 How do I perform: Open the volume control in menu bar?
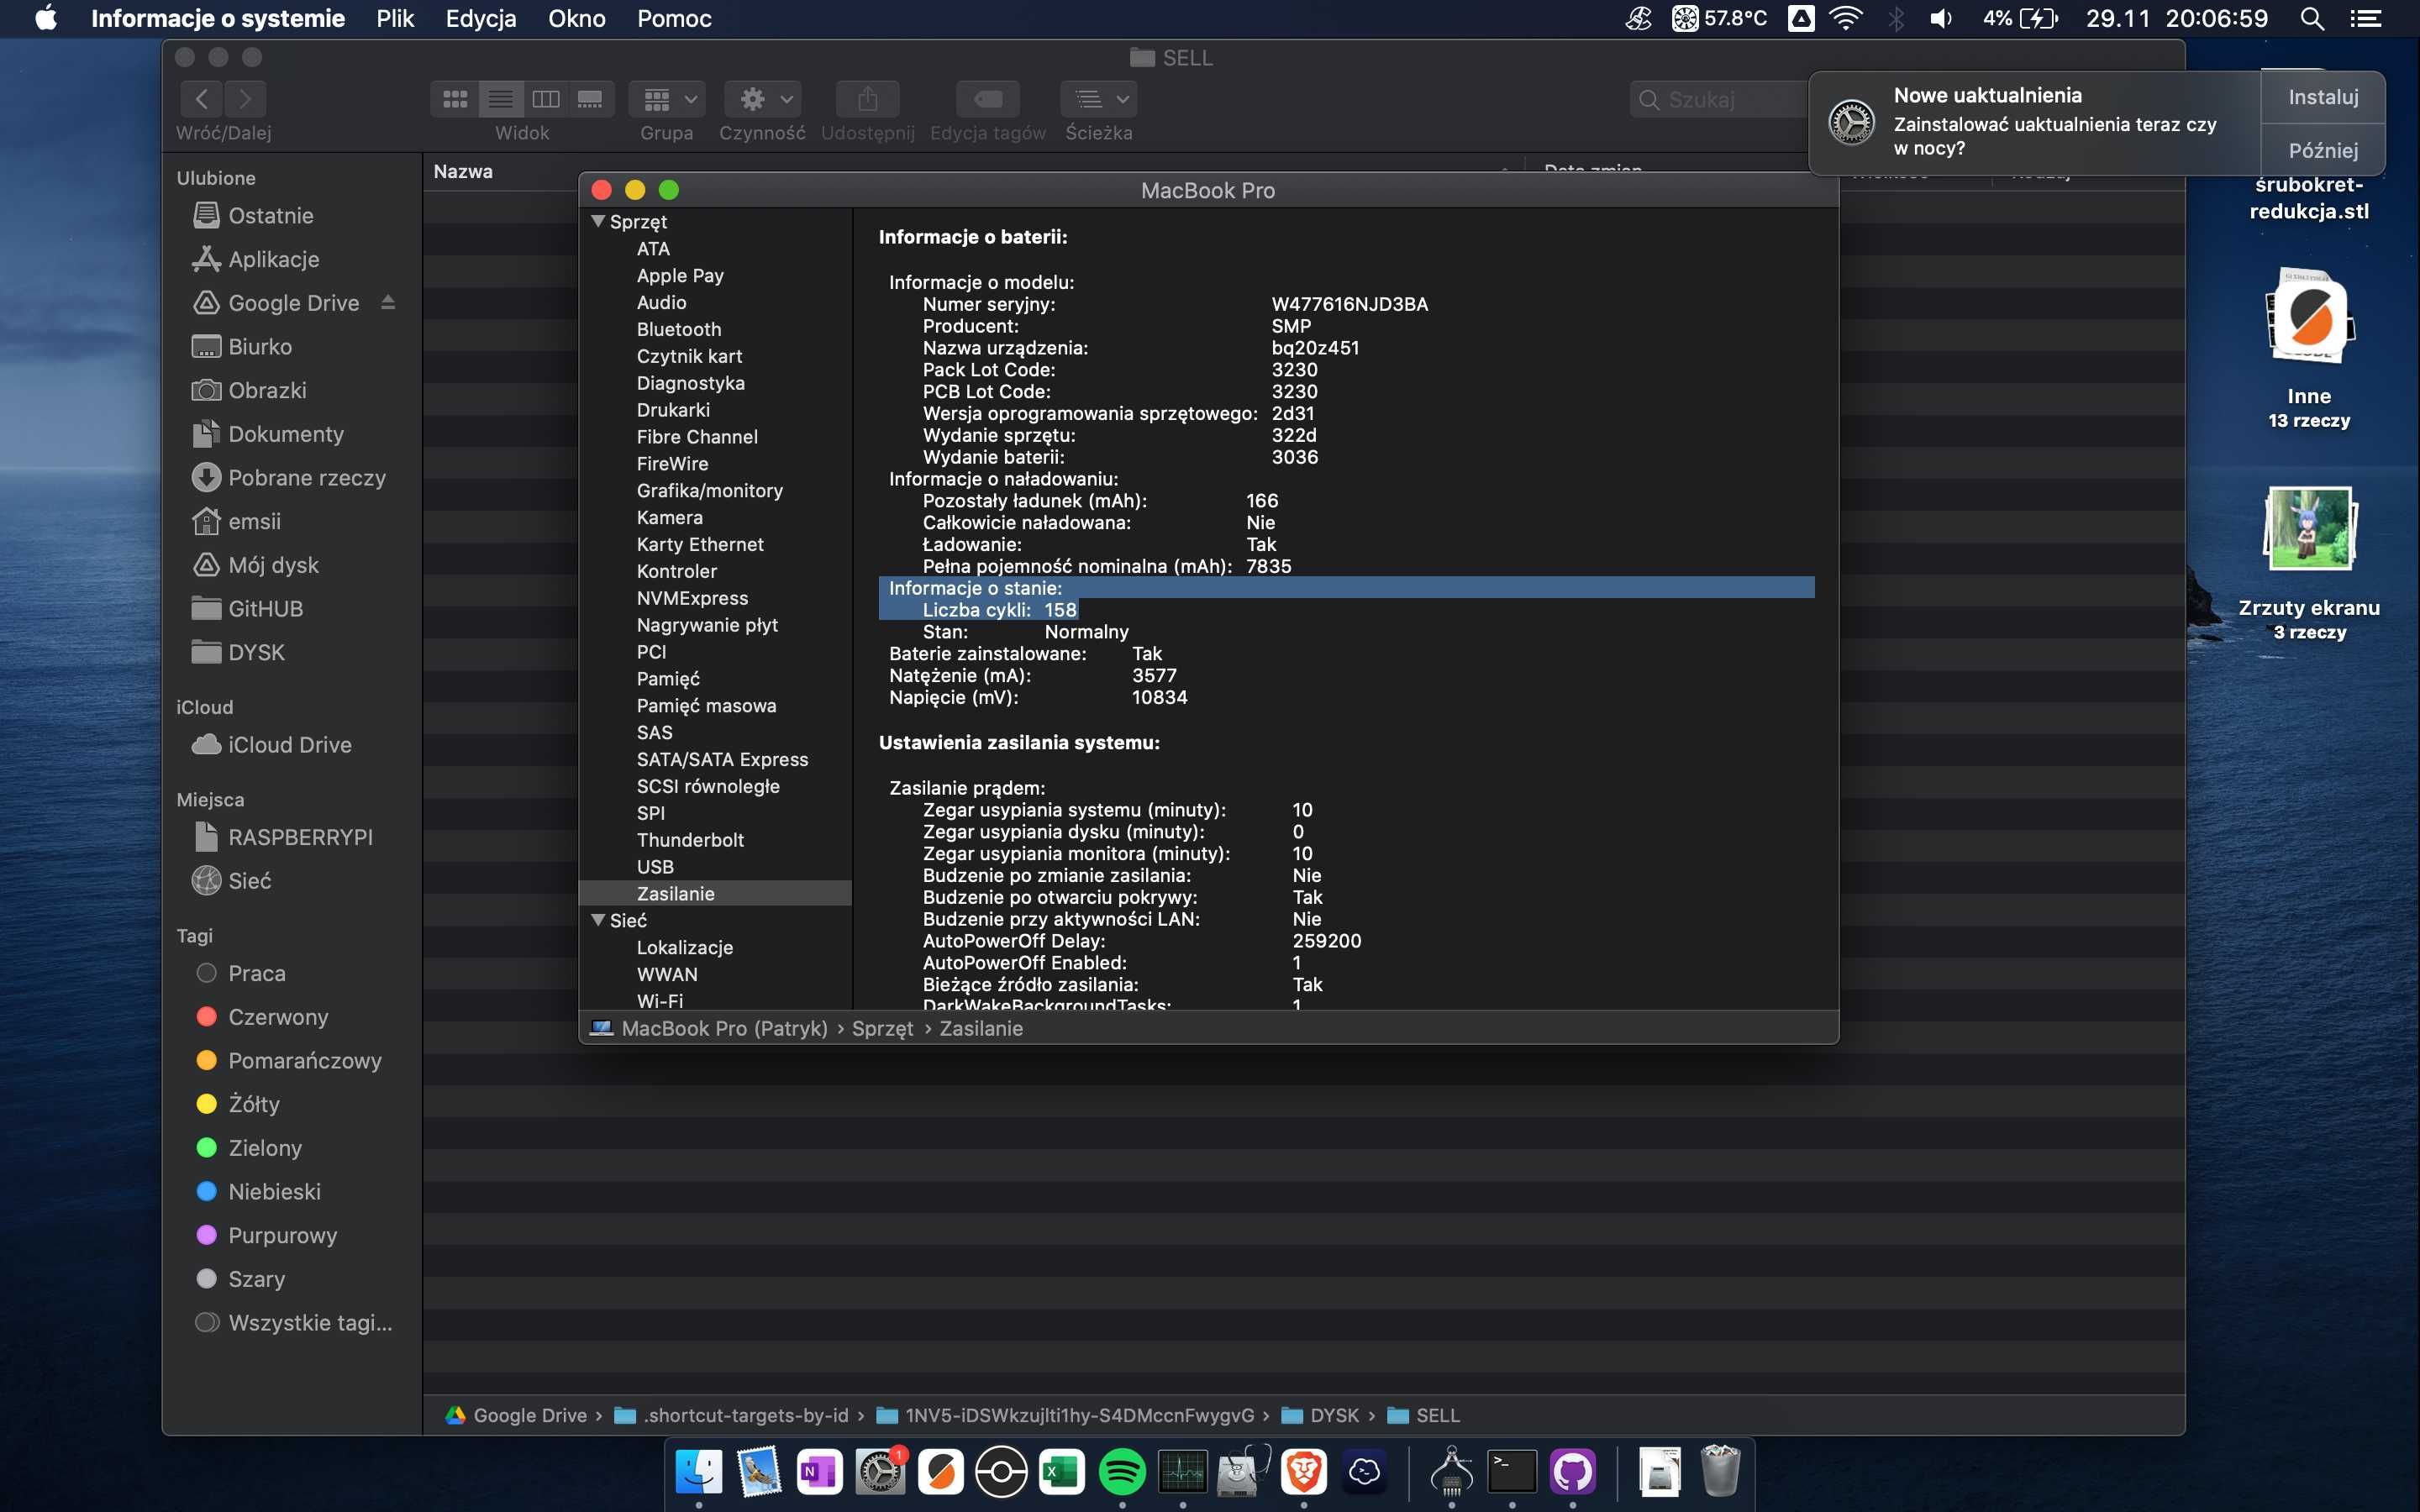pos(1941,18)
